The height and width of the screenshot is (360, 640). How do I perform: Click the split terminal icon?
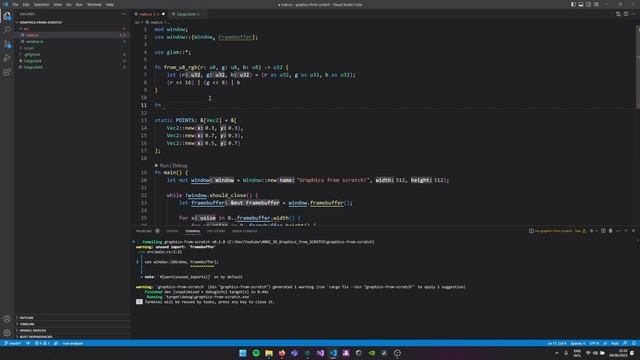(x=603, y=231)
